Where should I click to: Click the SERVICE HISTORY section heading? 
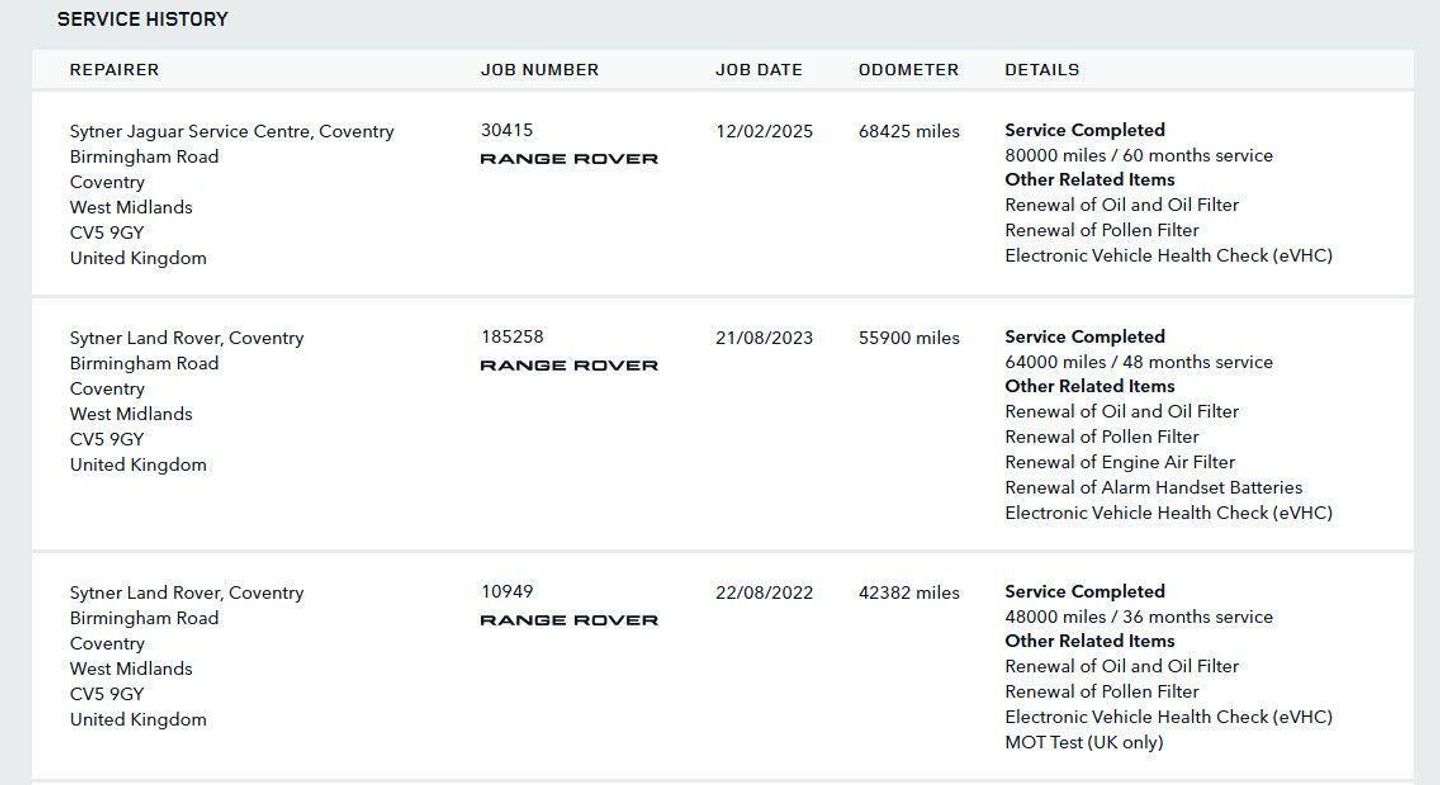pyautogui.click(x=142, y=19)
